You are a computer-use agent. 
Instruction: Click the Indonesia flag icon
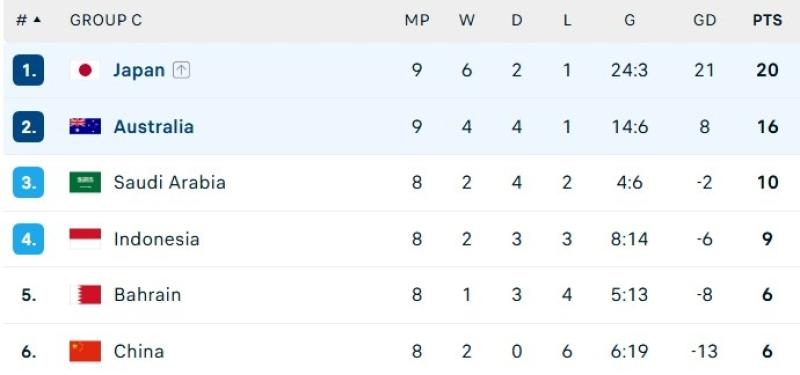point(85,239)
